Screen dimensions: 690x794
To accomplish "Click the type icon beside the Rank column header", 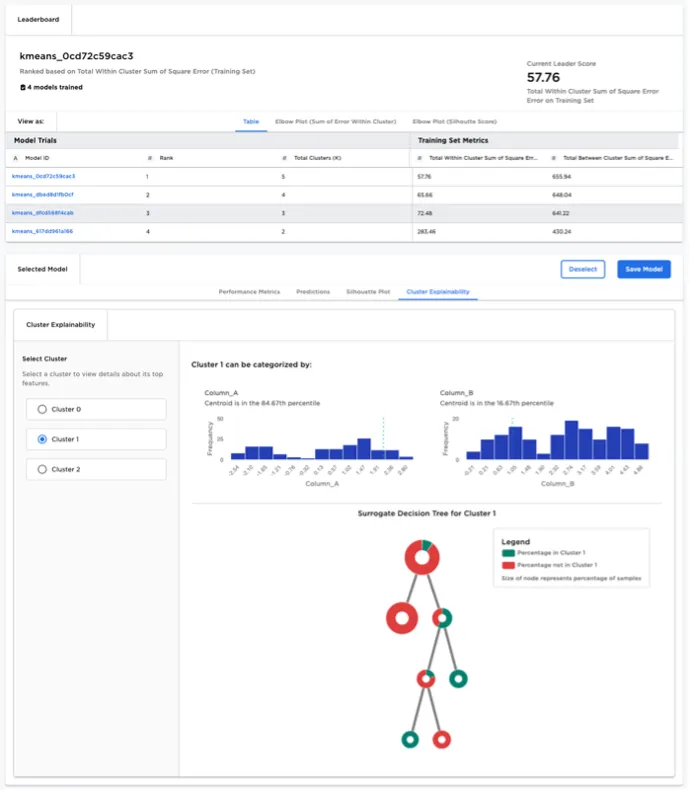I will click(149, 158).
